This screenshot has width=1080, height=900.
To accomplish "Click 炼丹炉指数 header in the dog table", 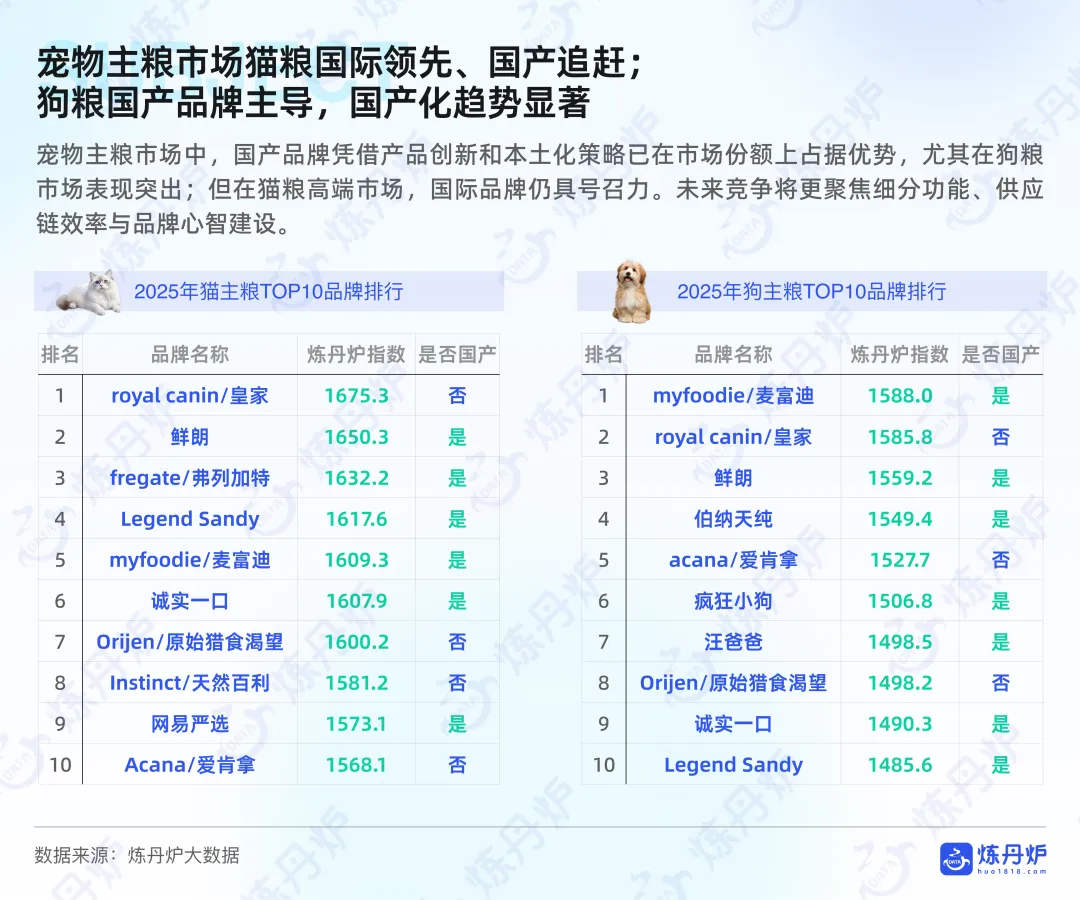I will pyautogui.click(x=900, y=355).
